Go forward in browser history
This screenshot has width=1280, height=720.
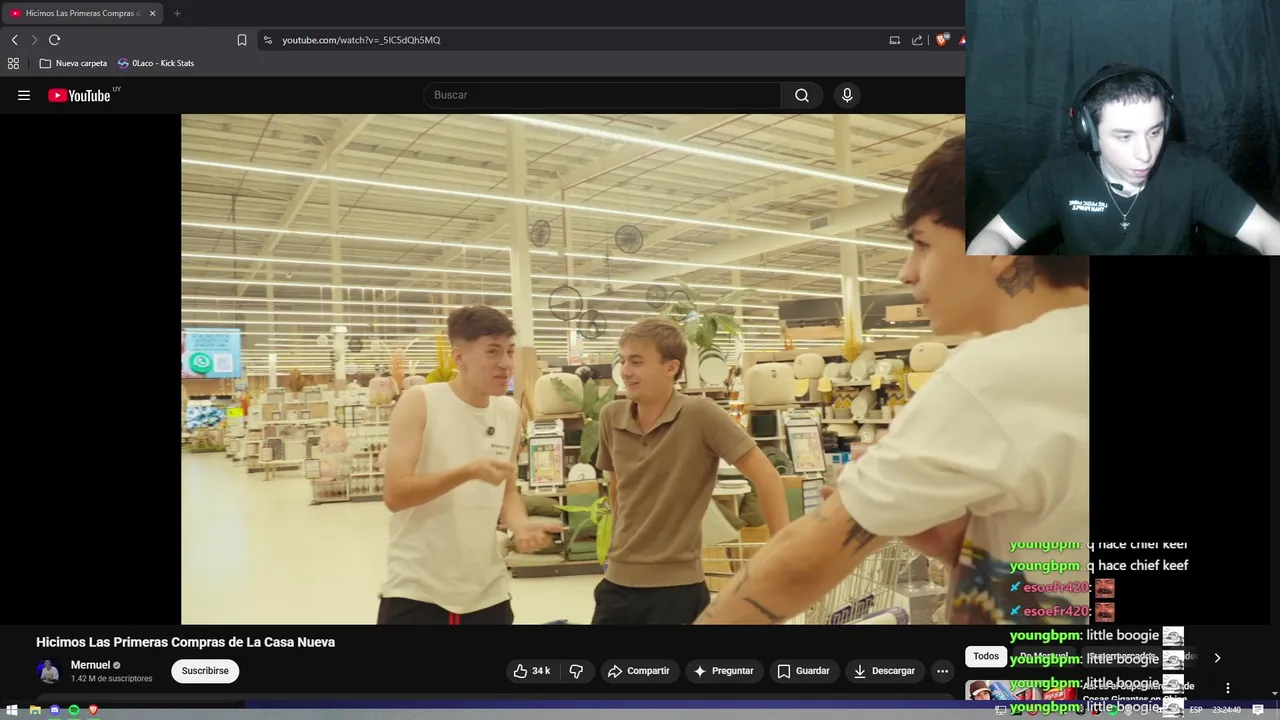click(x=34, y=40)
